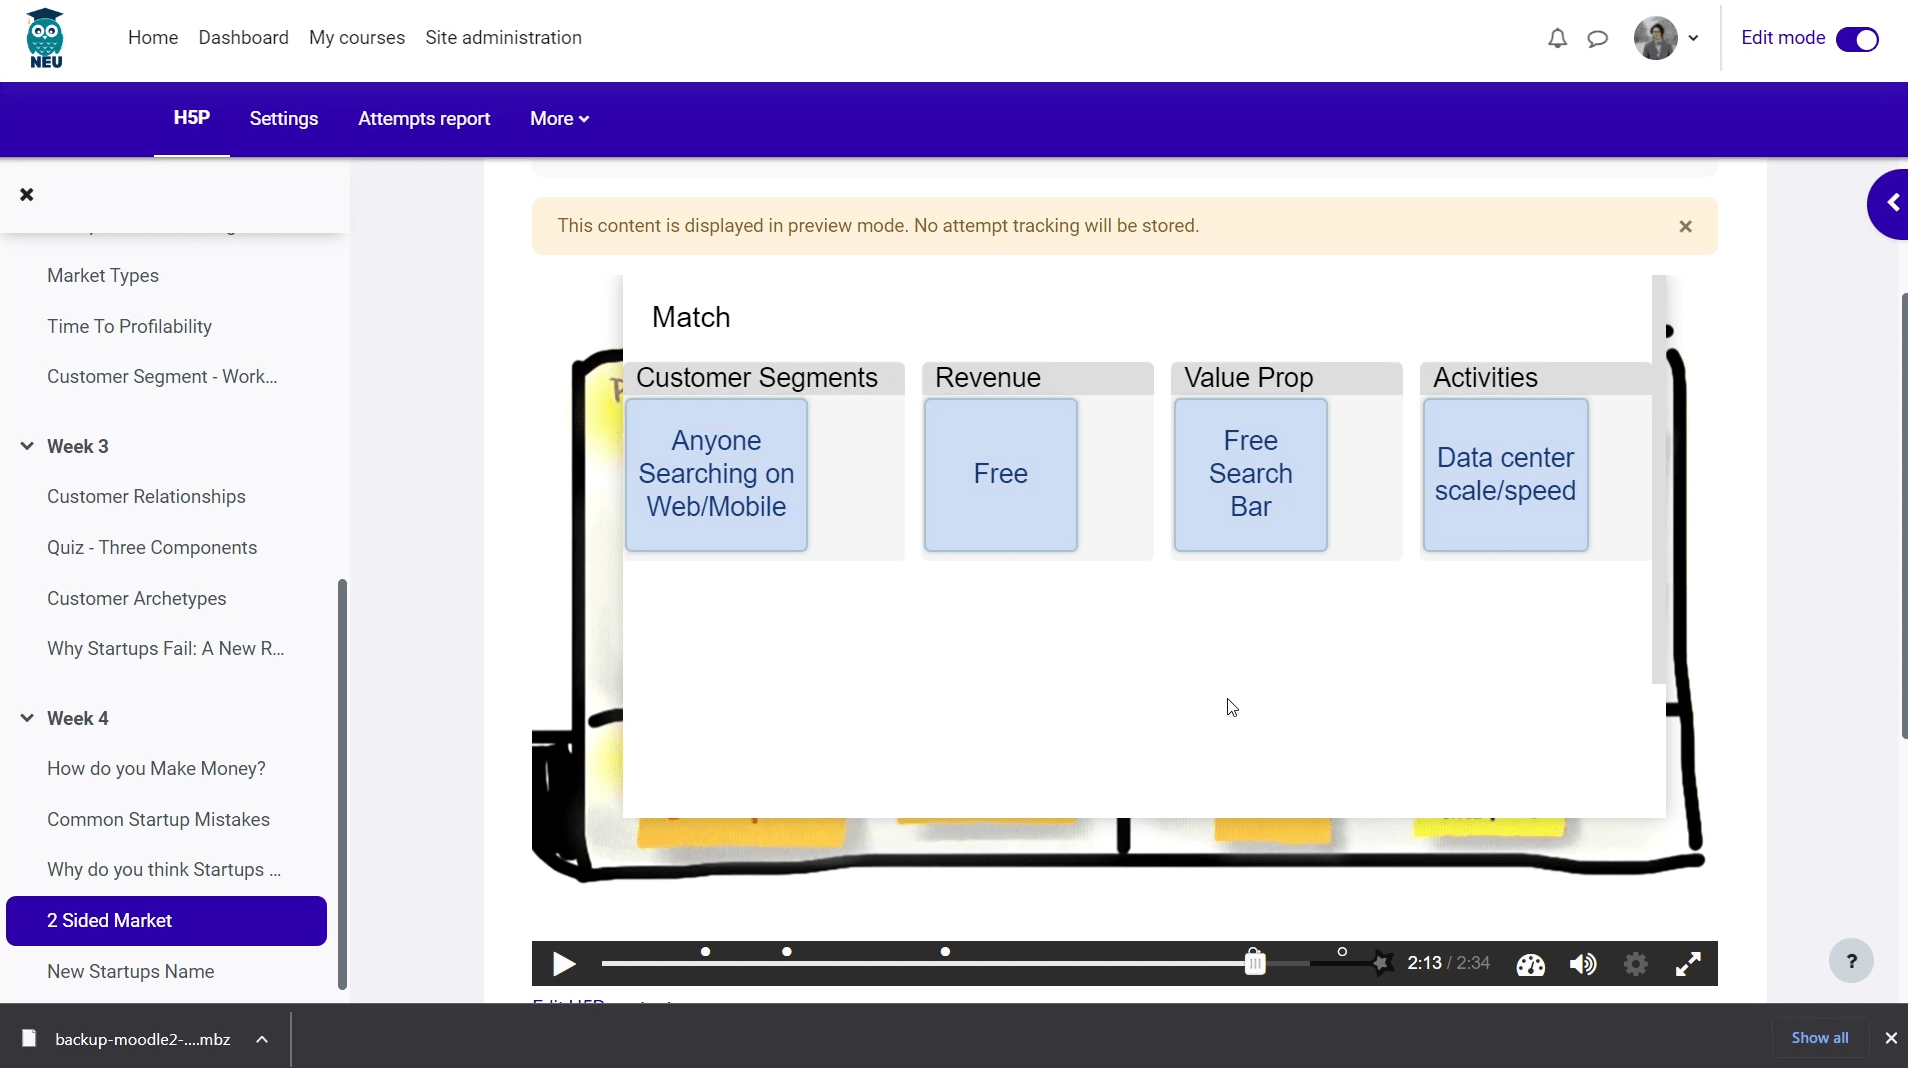The height and width of the screenshot is (1068, 1908).
Task: Play the interactive video
Action: click(564, 964)
